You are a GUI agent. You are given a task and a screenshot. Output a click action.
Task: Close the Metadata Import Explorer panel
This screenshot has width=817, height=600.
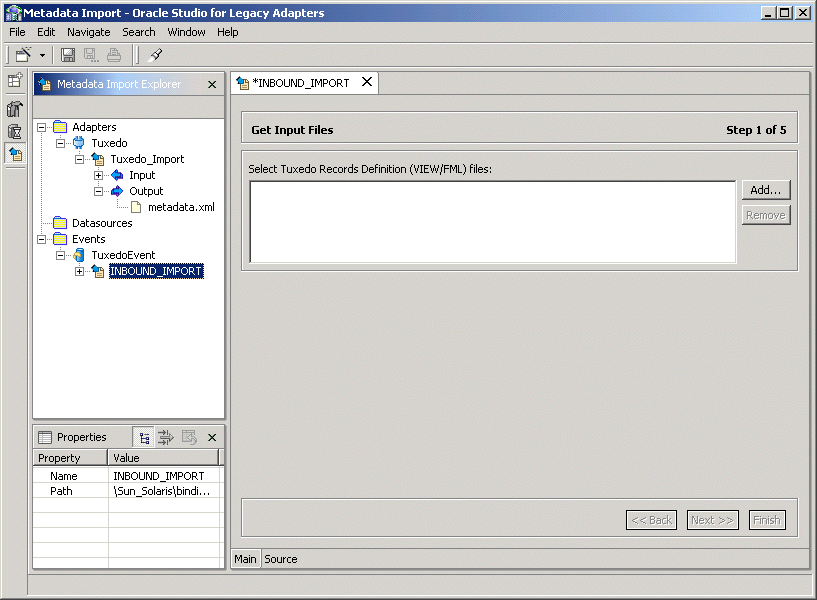point(212,84)
